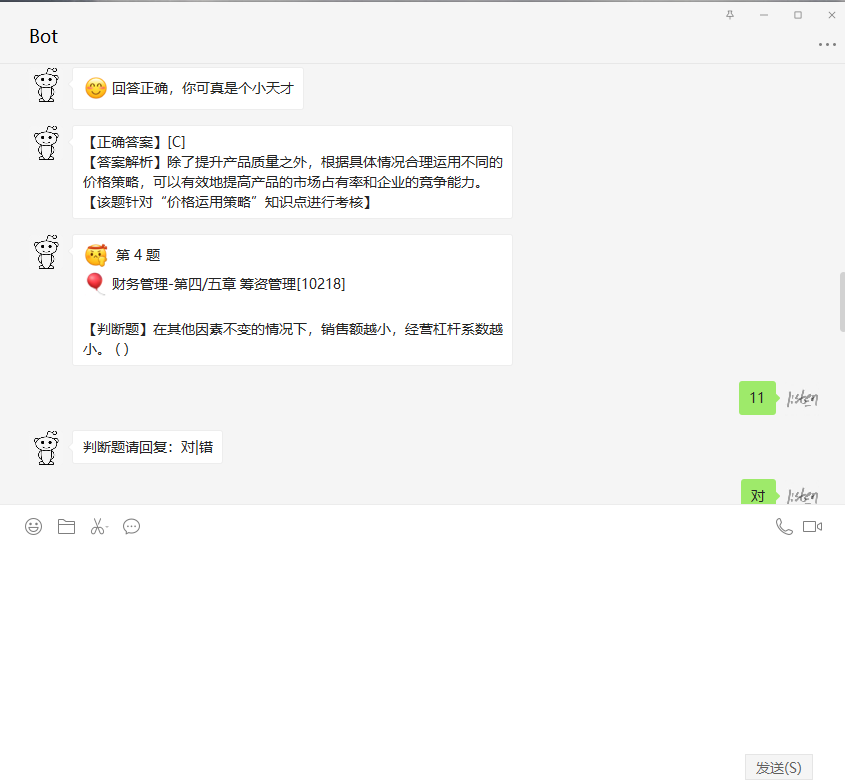Click the 判断题请回复 对|错 prompt message
The image size is (845, 782).
click(x=147, y=447)
